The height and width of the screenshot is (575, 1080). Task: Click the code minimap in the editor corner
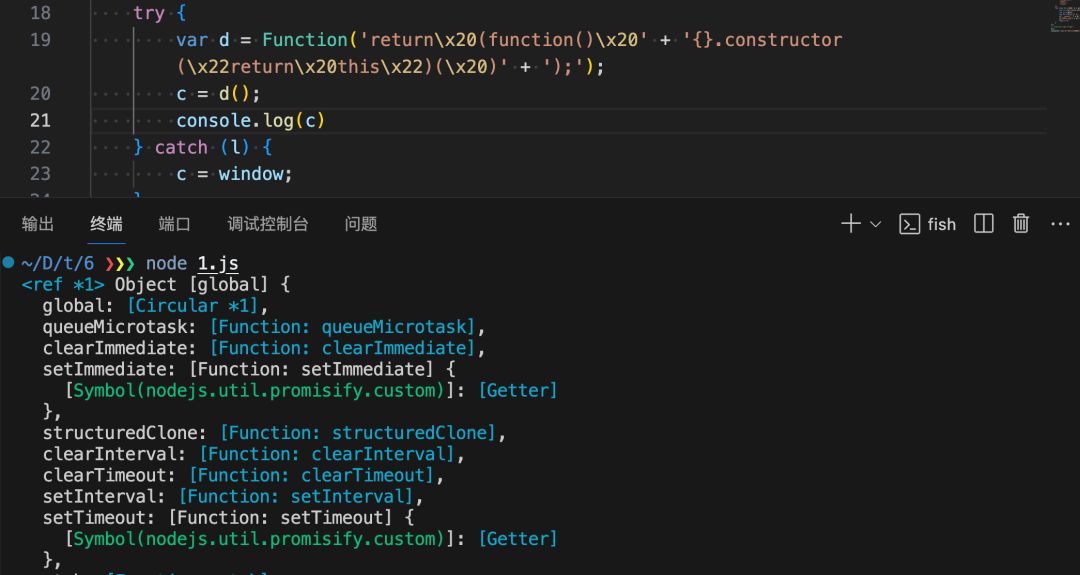(1064, 17)
